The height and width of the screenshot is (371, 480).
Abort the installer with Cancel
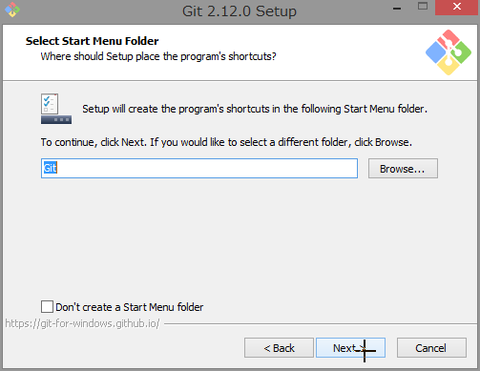pyautogui.click(x=431, y=348)
